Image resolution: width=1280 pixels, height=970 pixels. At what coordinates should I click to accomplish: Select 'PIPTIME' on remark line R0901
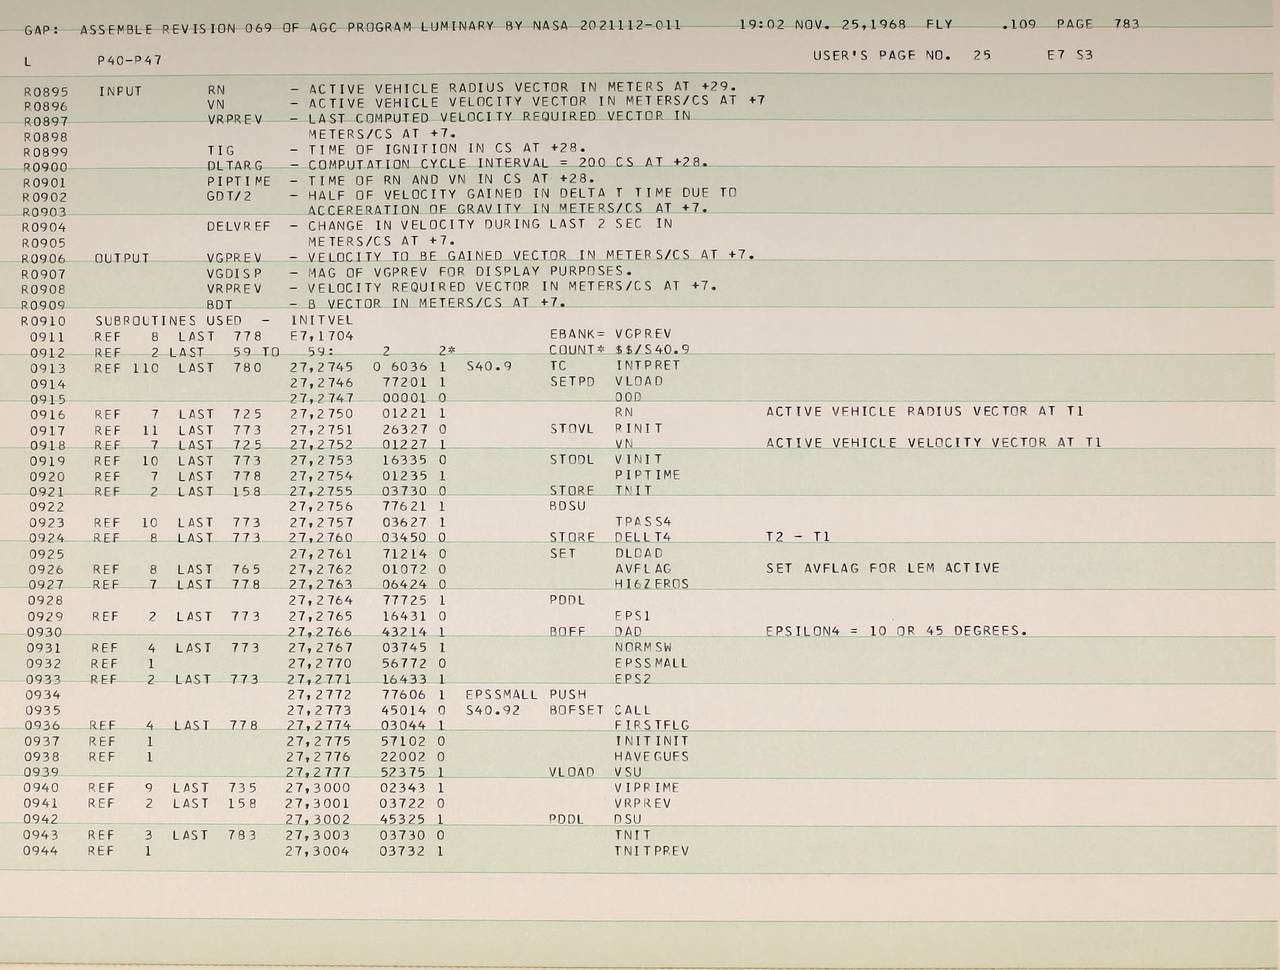tap(238, 181)
